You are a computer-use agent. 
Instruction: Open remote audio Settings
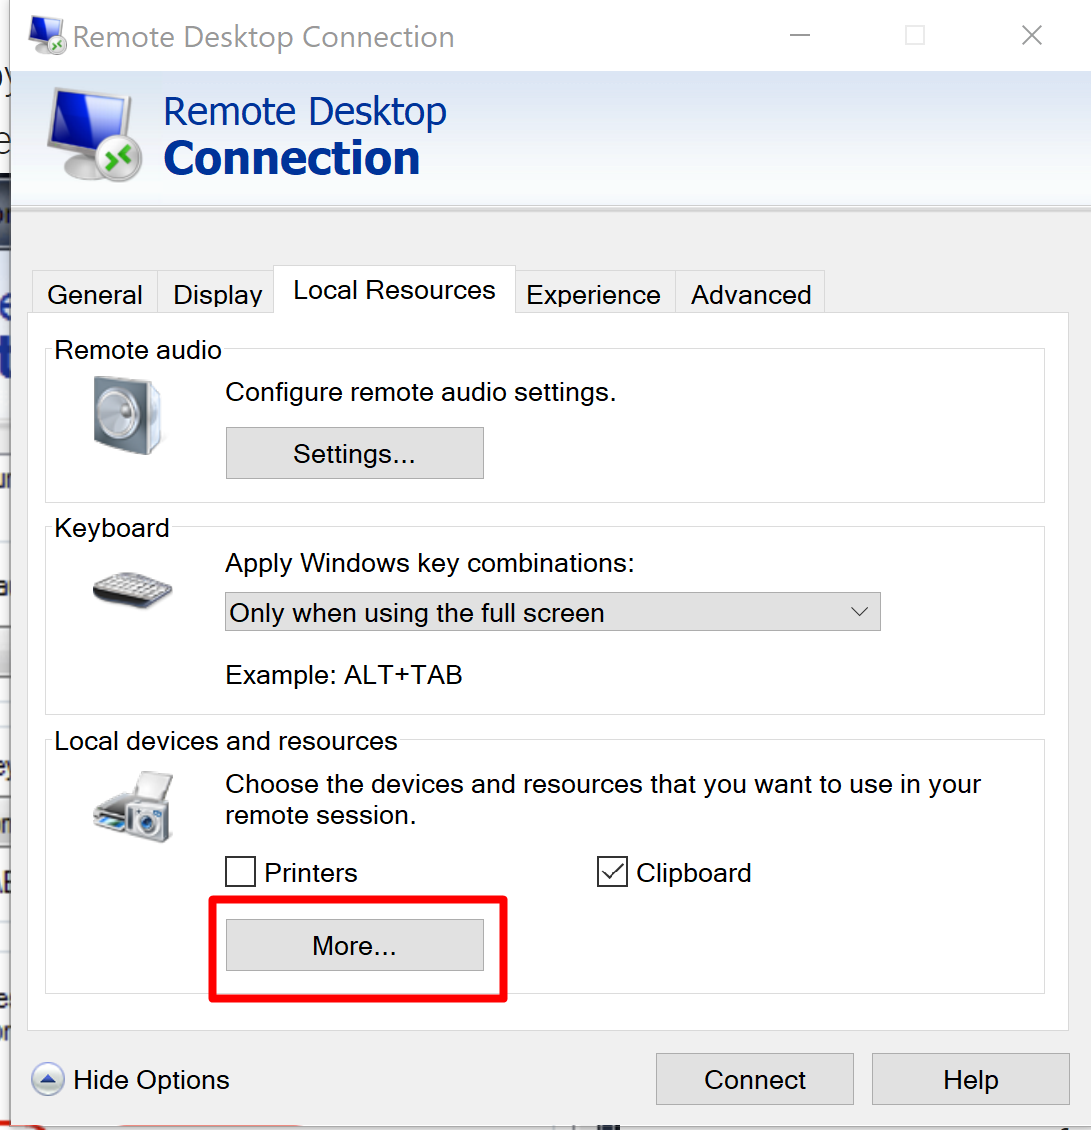[354, 454]
